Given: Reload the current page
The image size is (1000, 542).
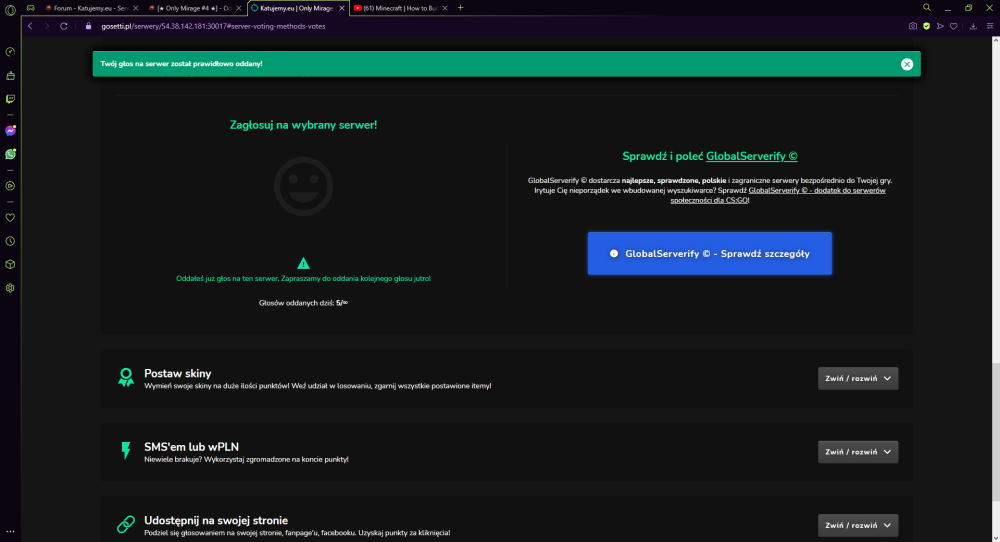Looking at the screenshot, I should [64, 26].
